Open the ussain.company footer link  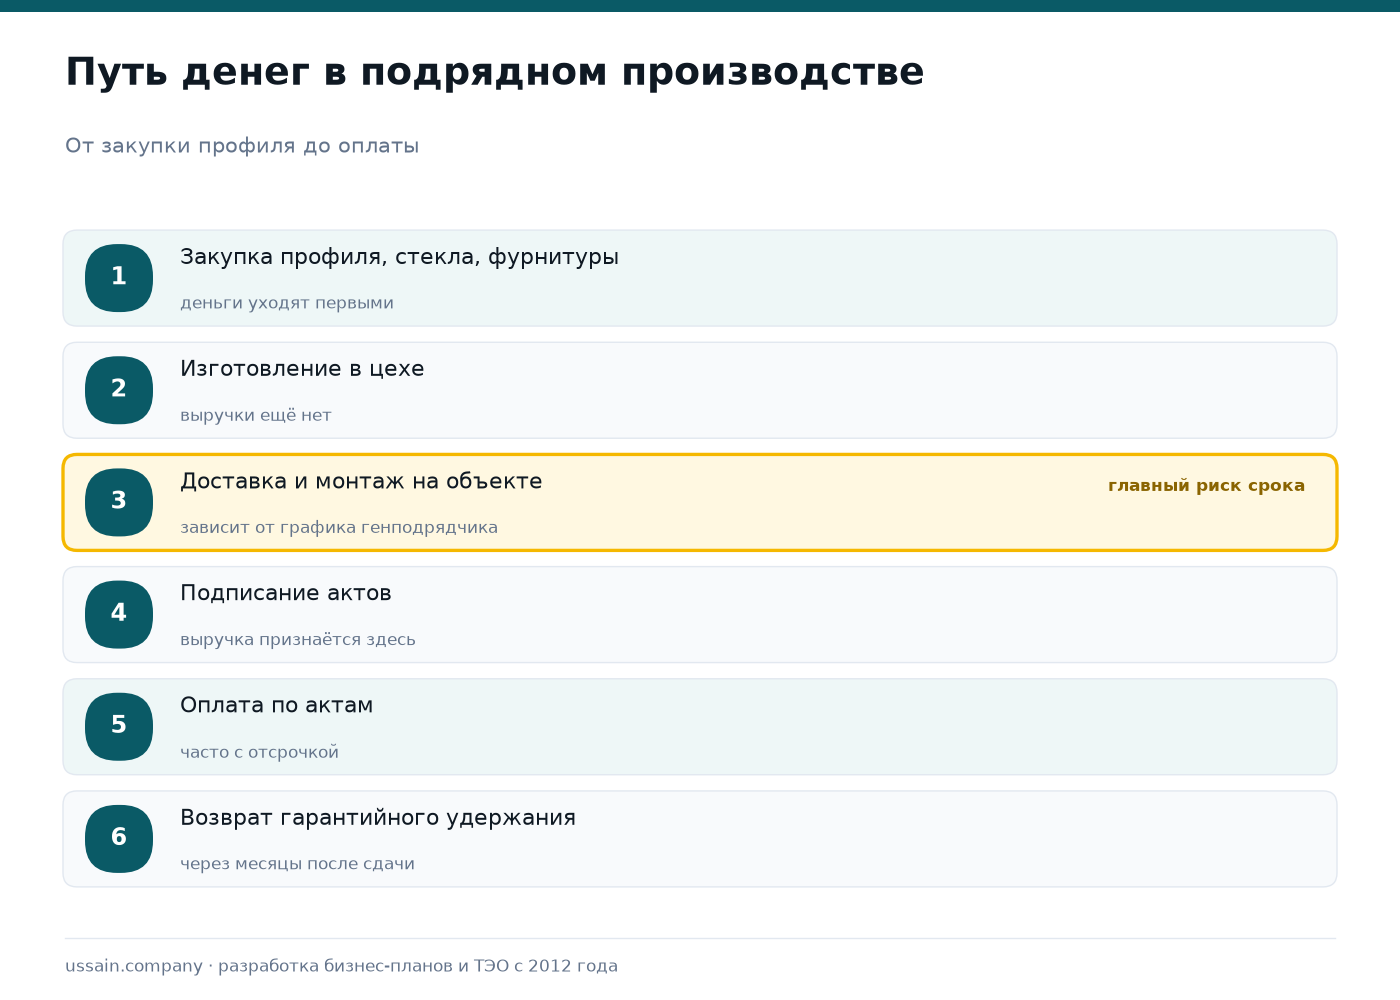coord(134,966)
